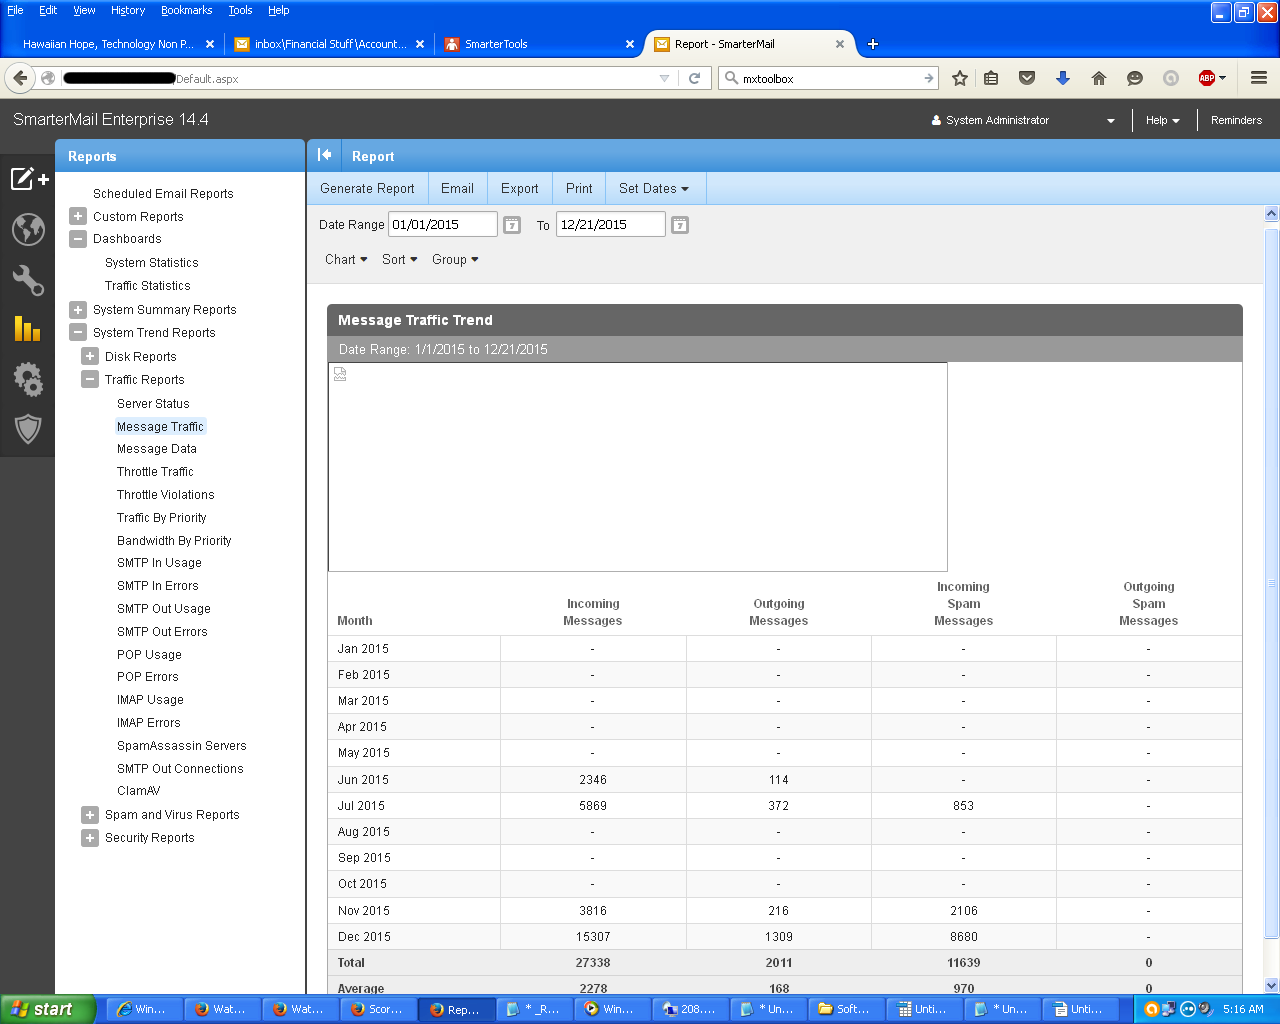Viewport: 1280px width, 1024px height.
Task: Open the Help dropdown
Action: 1163,120
